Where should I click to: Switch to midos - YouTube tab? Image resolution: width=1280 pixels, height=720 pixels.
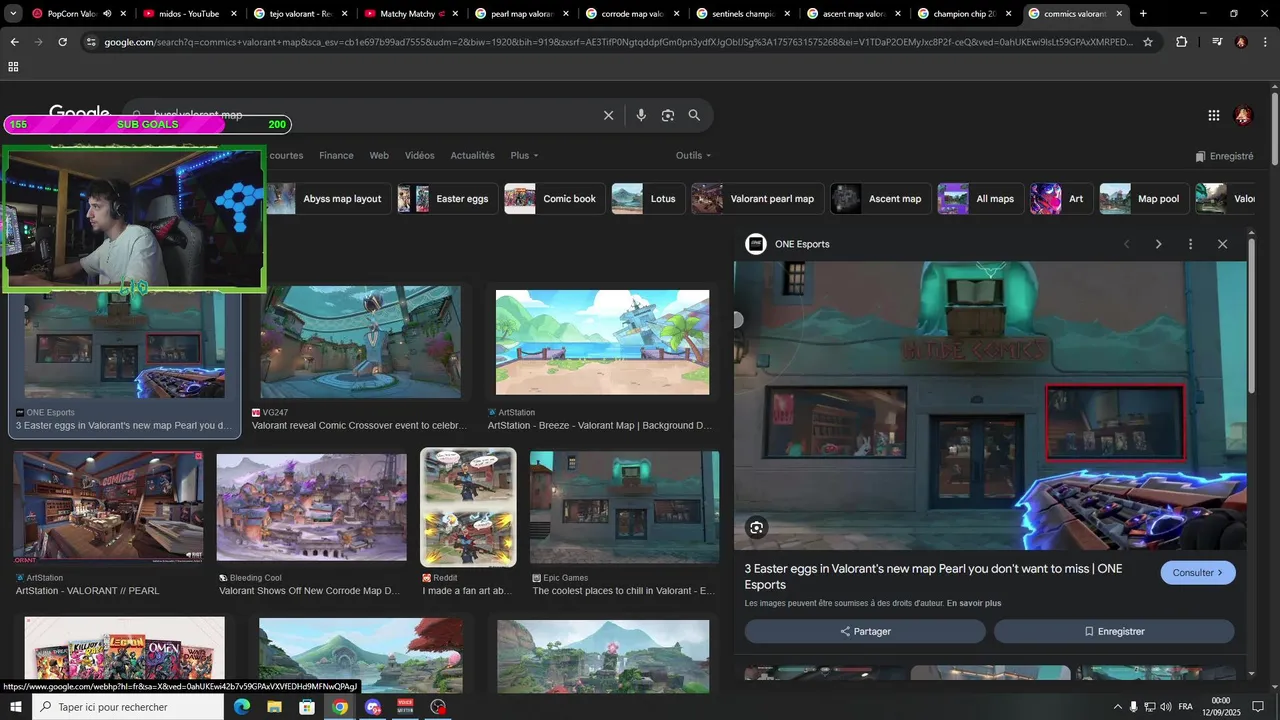(188, 14)
